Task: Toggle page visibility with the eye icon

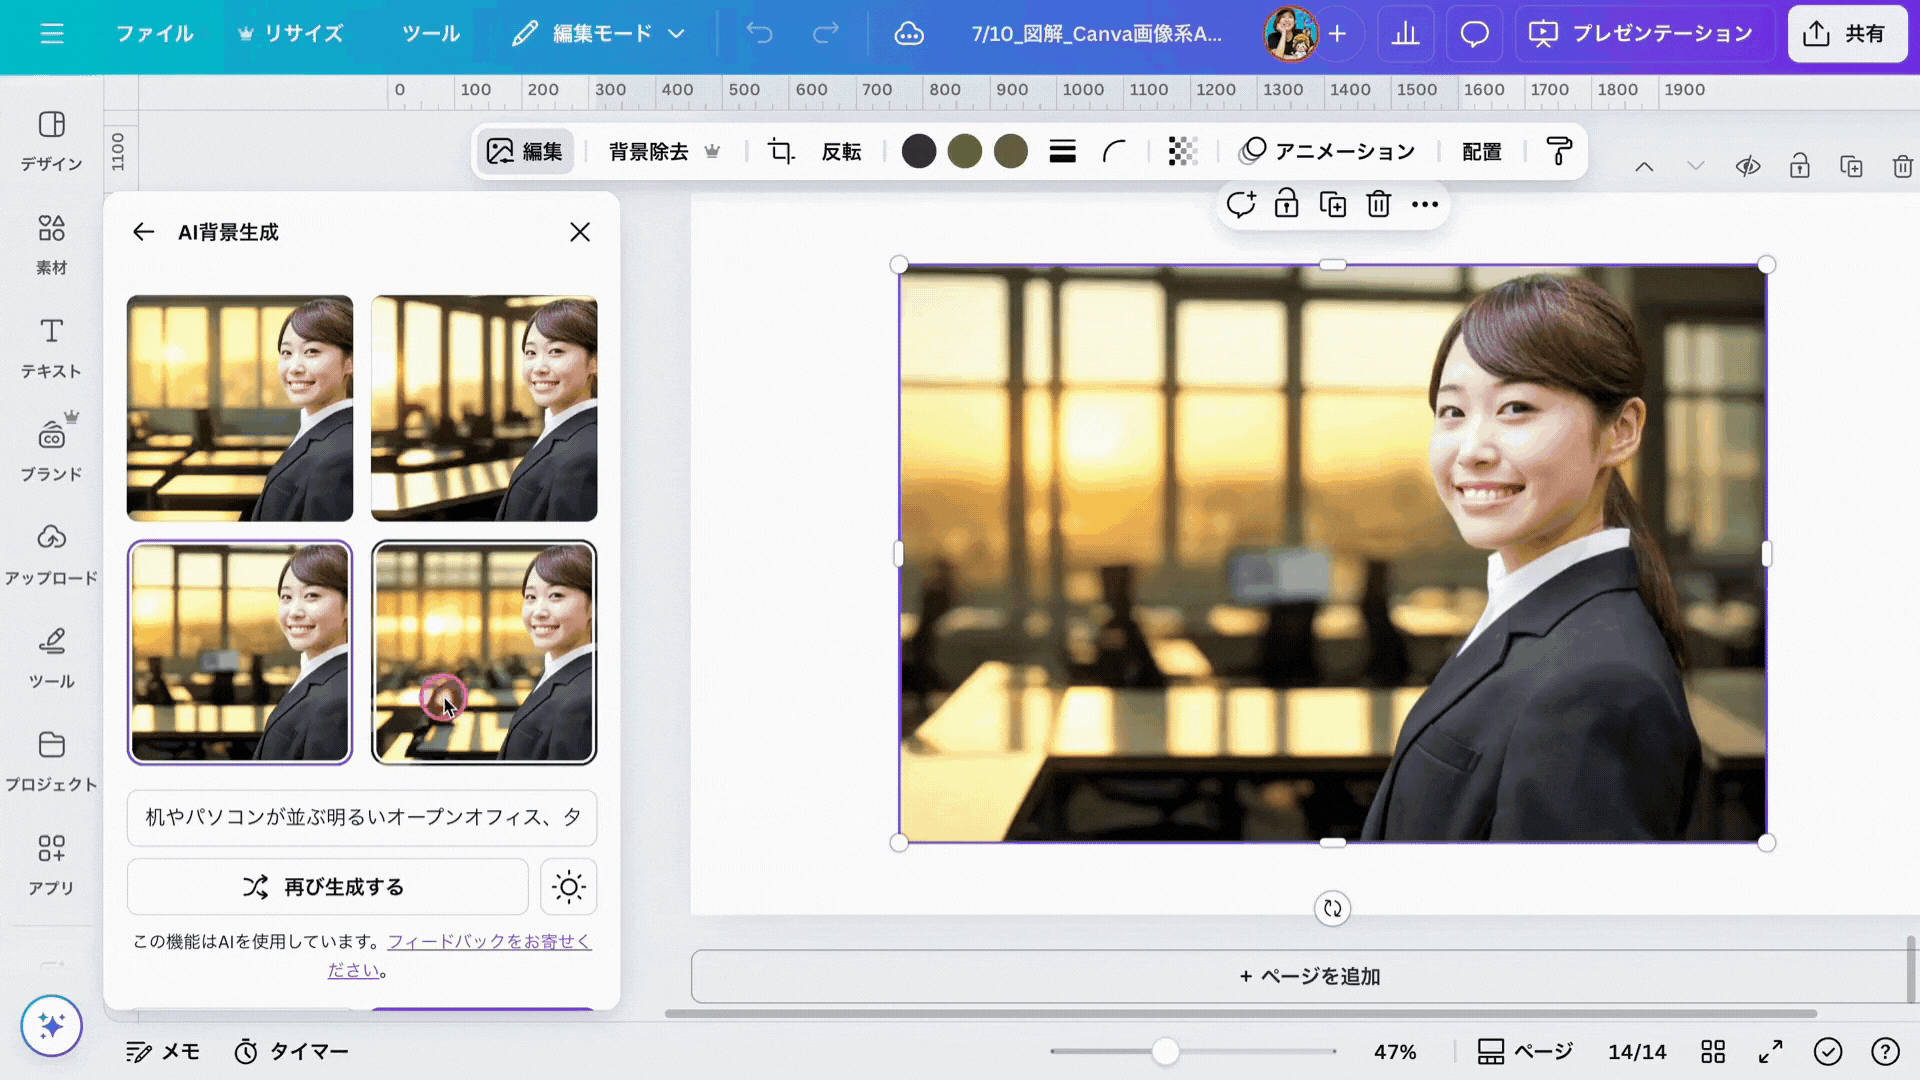Action: coord(1747,167)
